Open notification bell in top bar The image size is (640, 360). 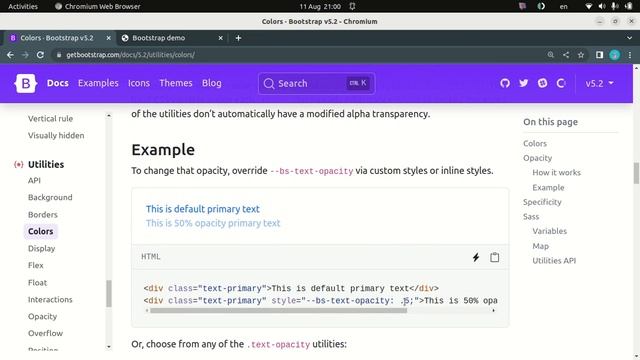[352, 6]
